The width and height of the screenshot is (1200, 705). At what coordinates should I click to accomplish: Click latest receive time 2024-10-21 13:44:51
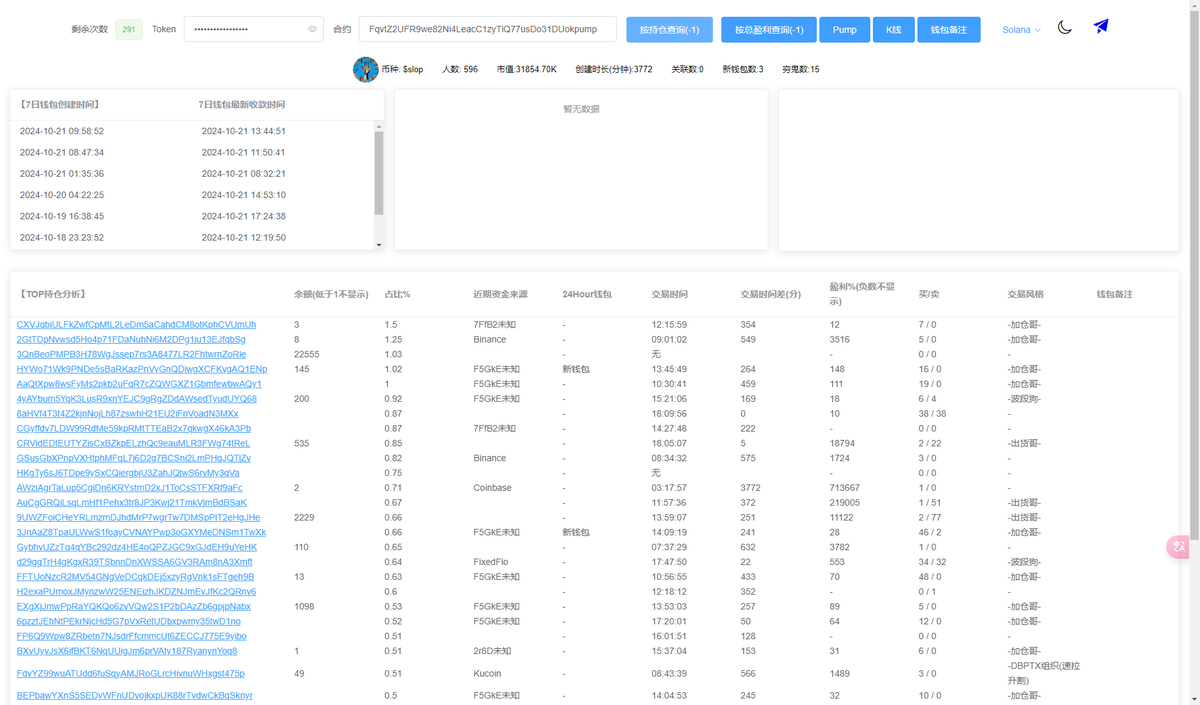[244, 131]
